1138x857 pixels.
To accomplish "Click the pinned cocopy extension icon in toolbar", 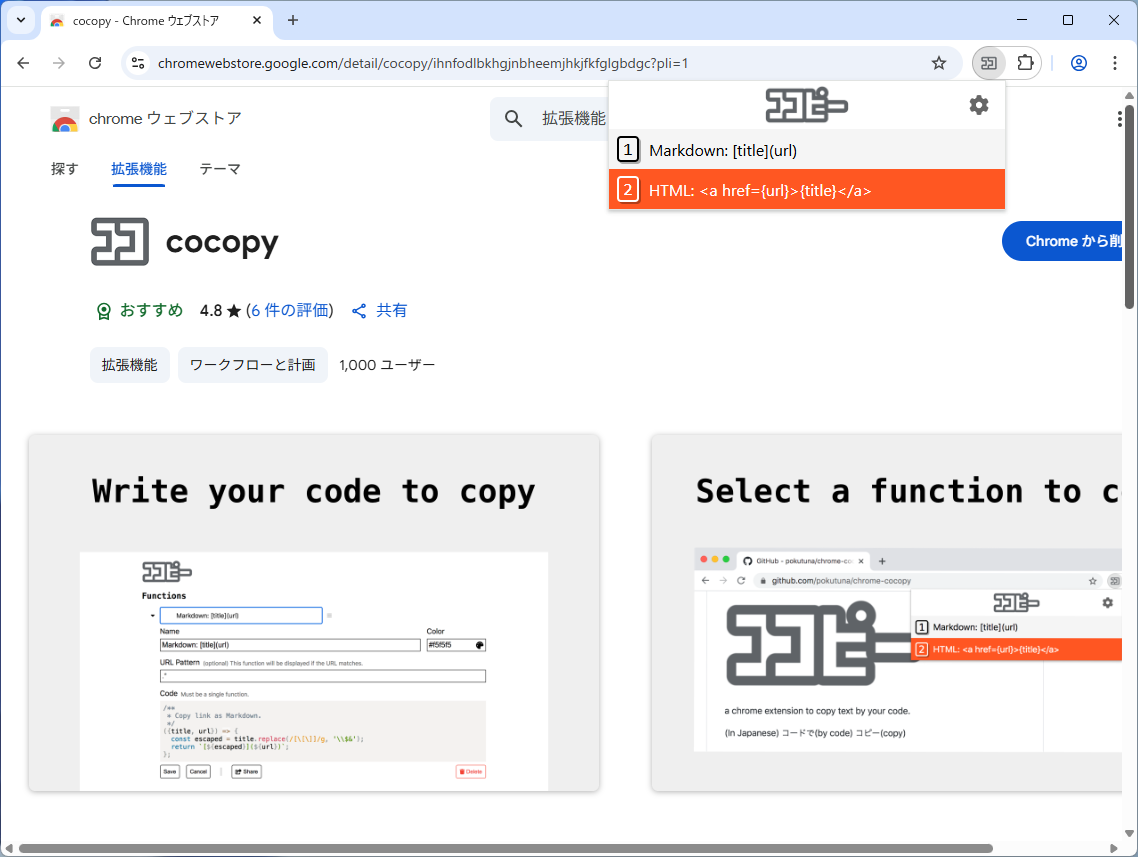I will coord(988,62).
